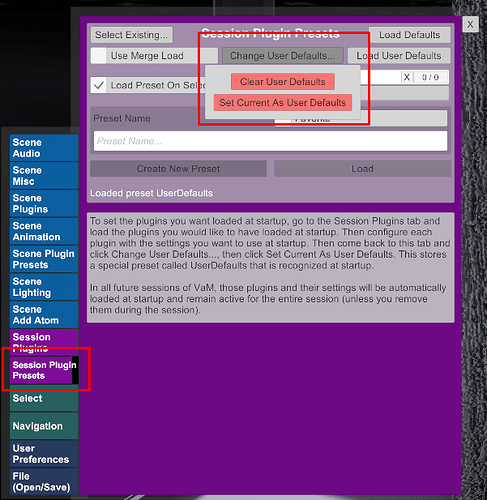Viewport: 487px width, 500px height.
Task: Open File (Open/Save) tab
Action: click(x=44, y=482)
